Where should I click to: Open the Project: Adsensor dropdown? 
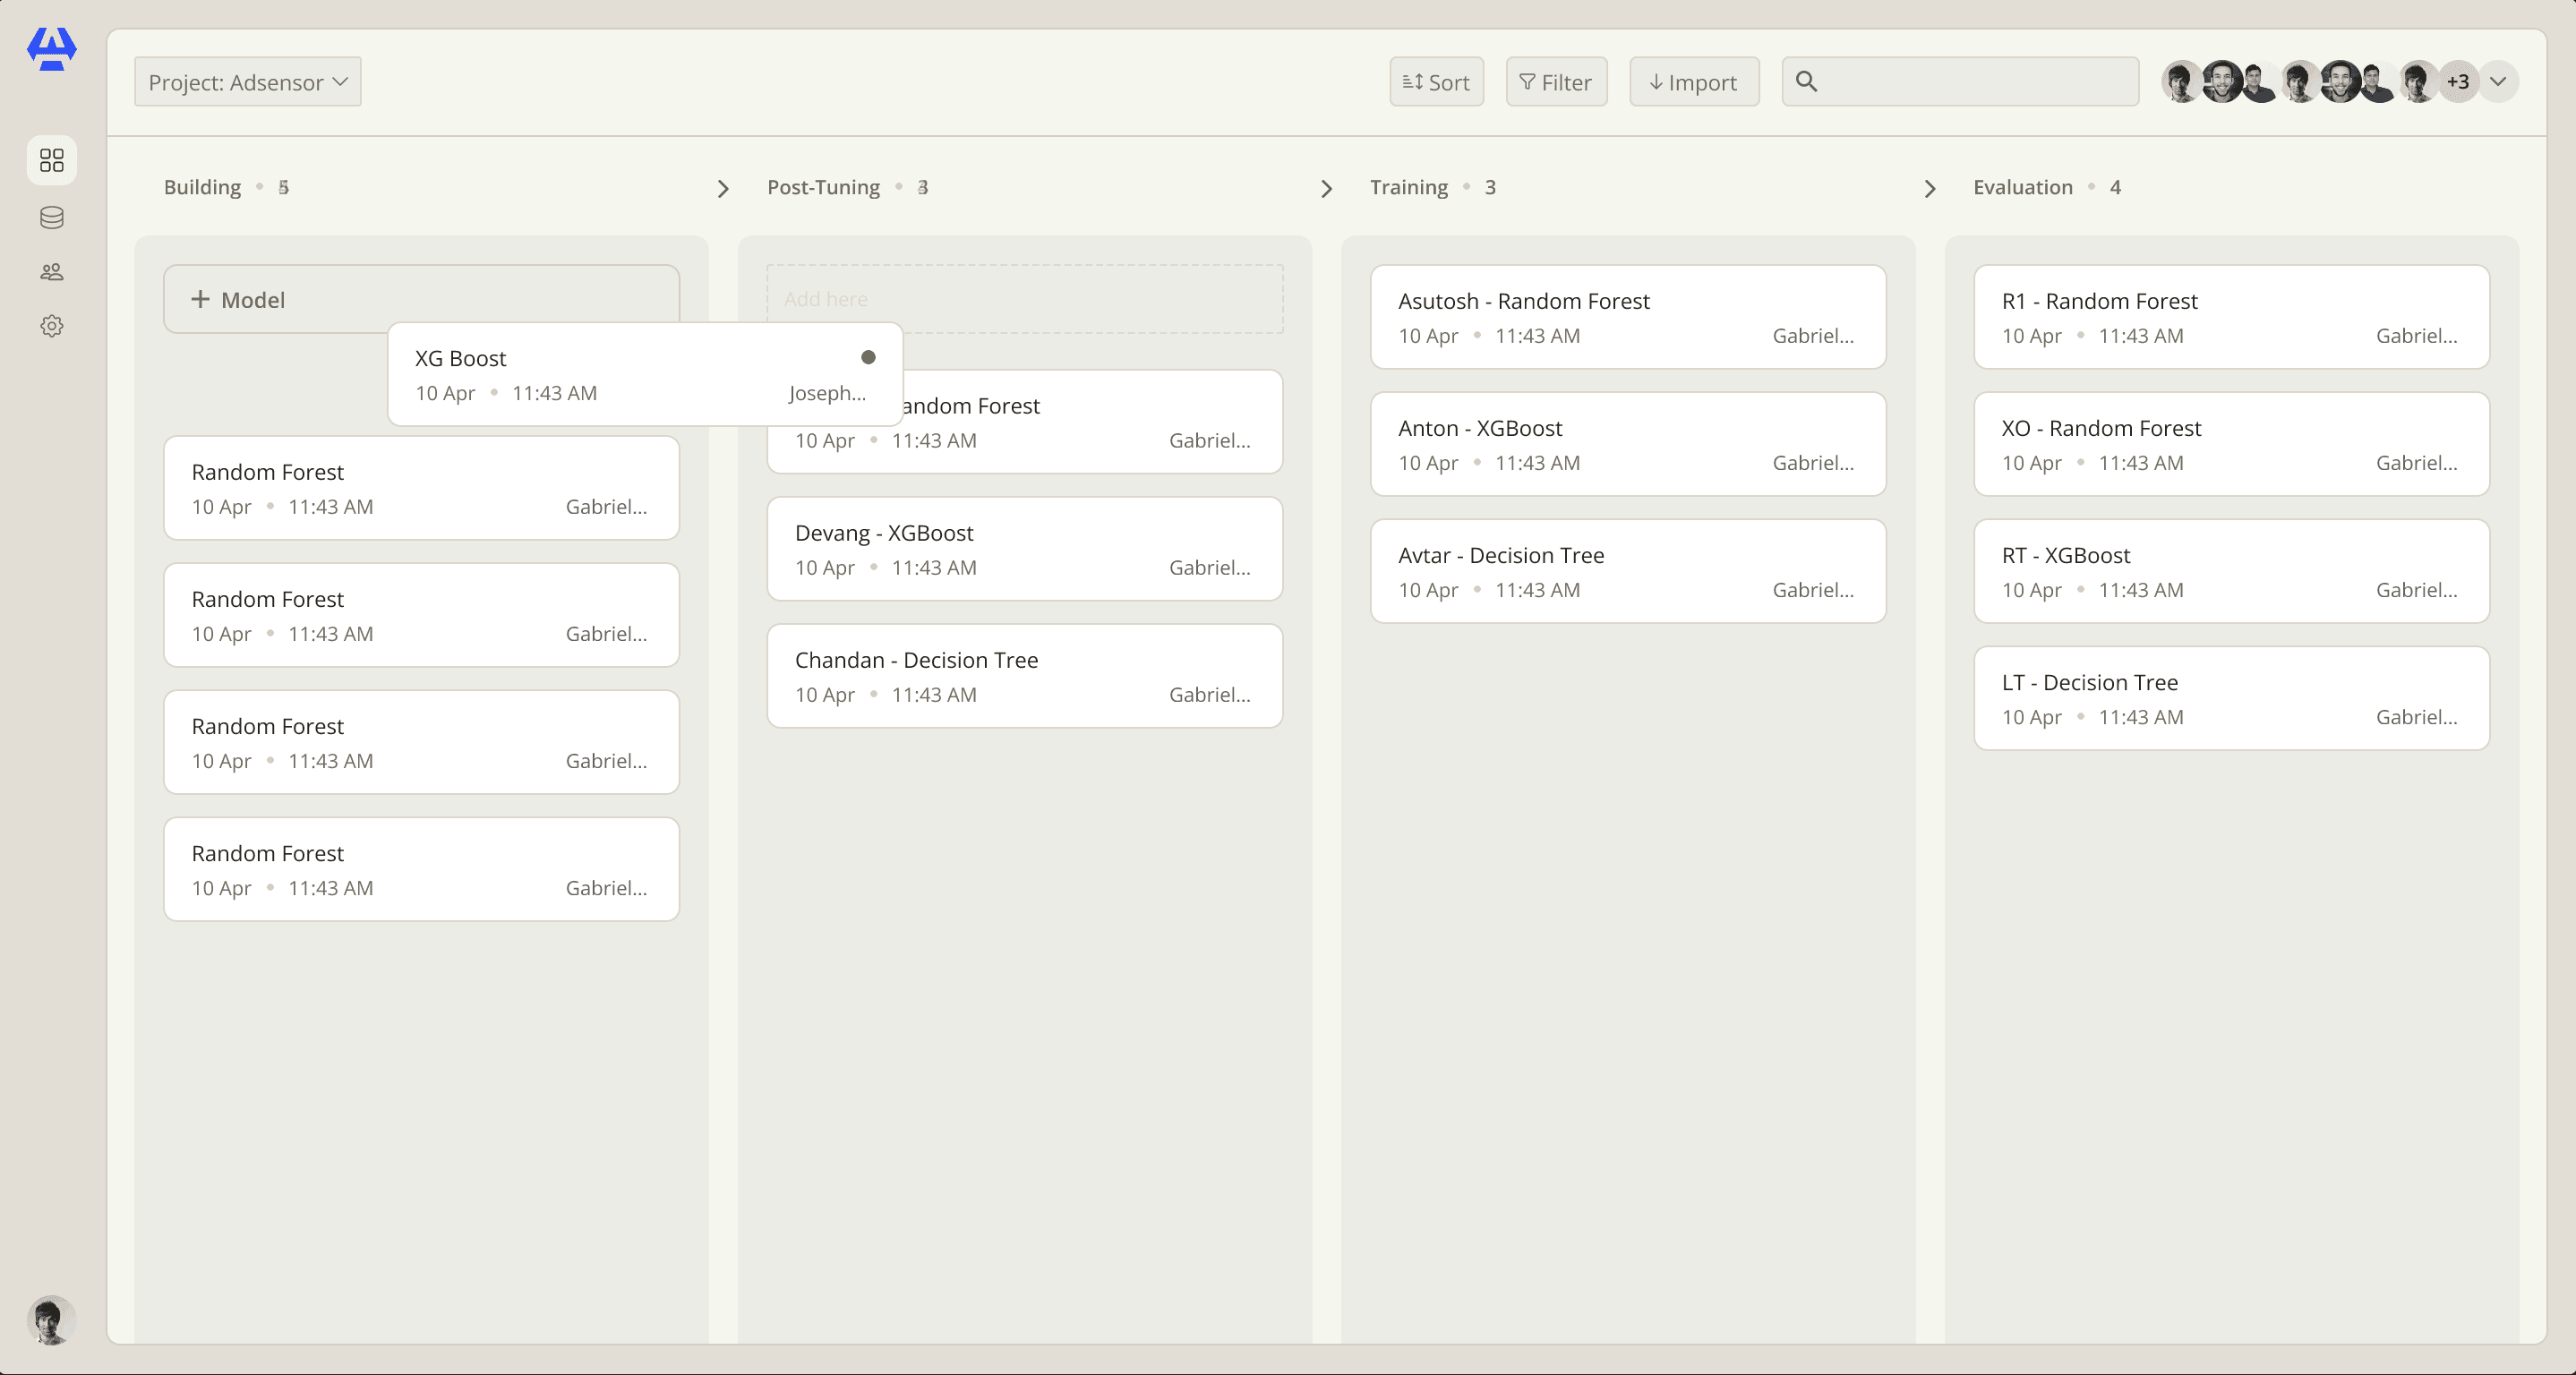click(x=248, y=82)
